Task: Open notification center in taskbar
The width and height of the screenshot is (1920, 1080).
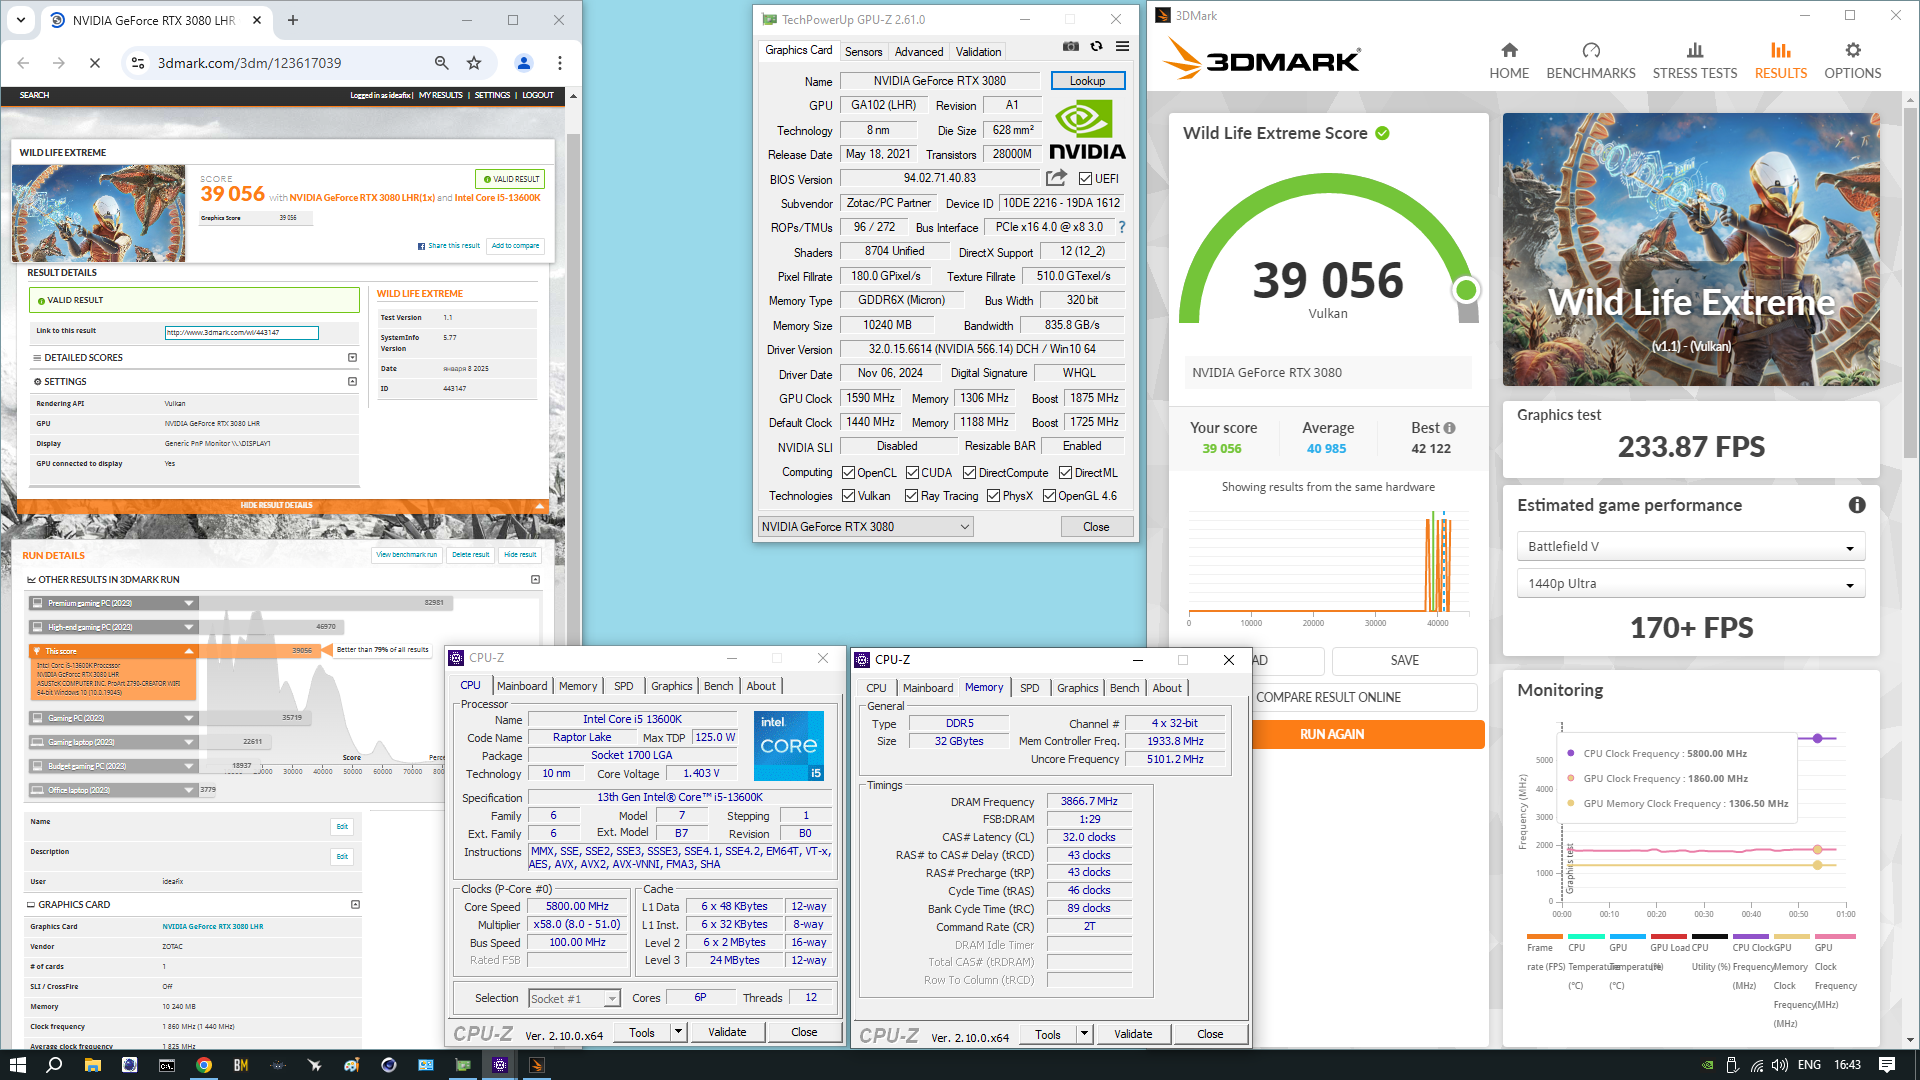Action: click(1887, 1065)
